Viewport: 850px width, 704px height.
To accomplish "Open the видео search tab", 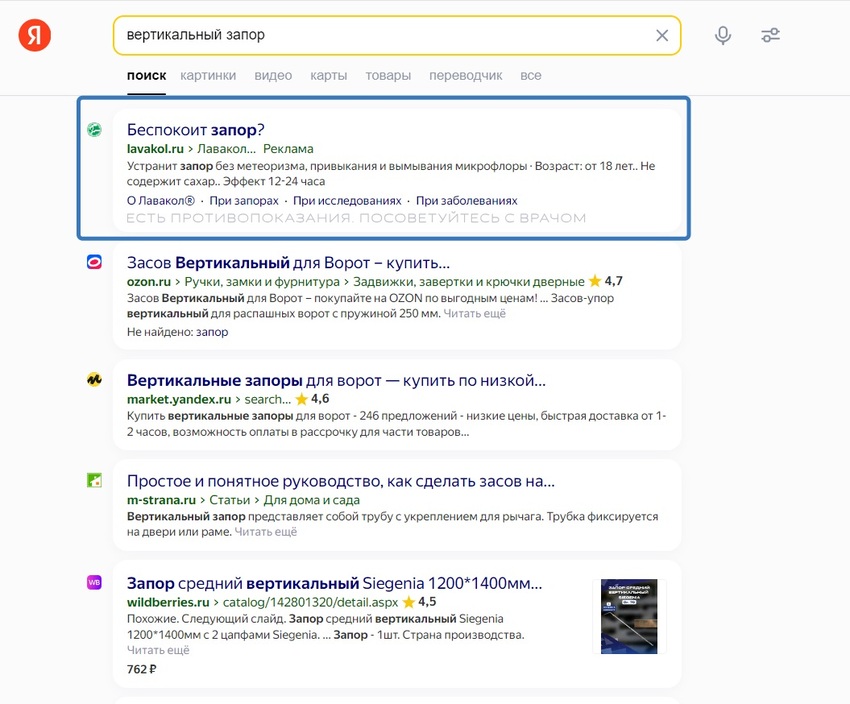I will pyautogui.click(x=272, y=74).
